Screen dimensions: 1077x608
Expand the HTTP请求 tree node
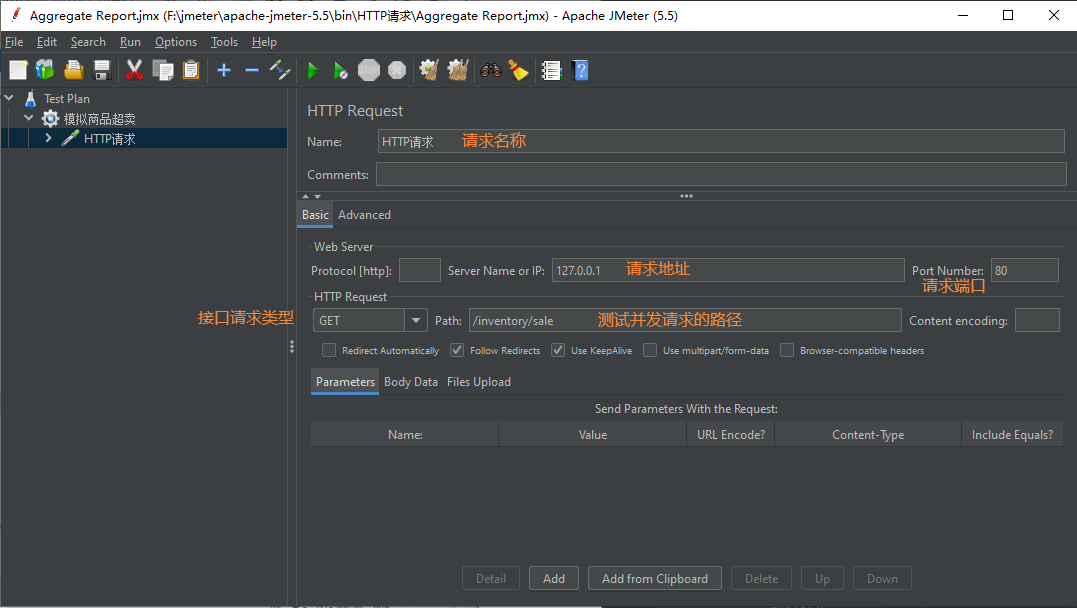pos(48,138)
